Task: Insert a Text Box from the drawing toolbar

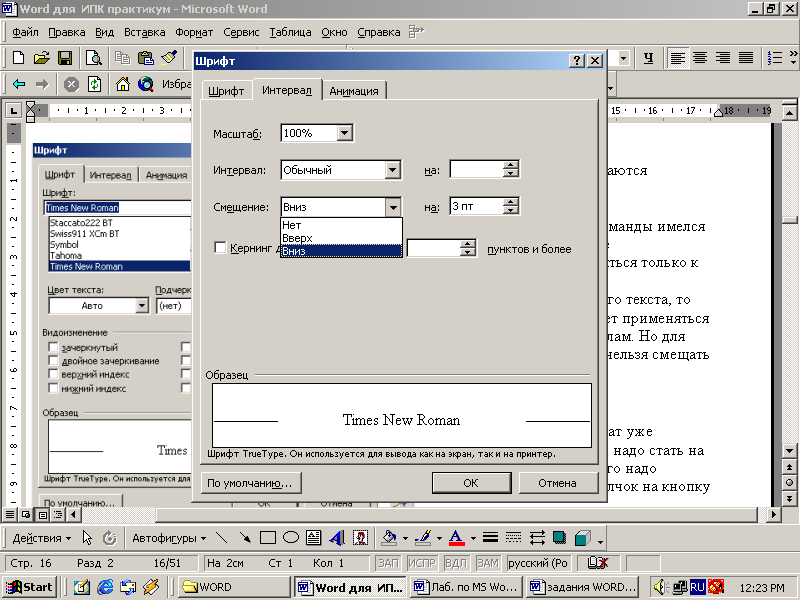Action: [313, 538]
